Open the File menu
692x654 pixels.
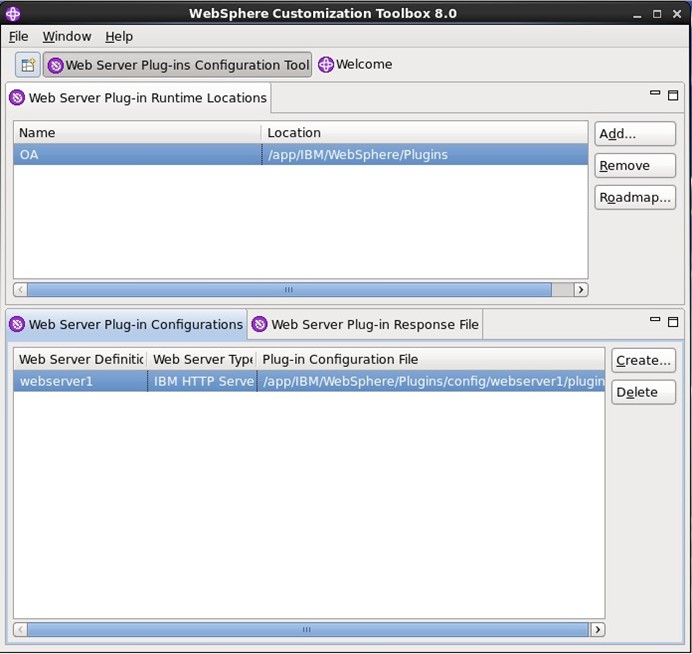(18, 36)
